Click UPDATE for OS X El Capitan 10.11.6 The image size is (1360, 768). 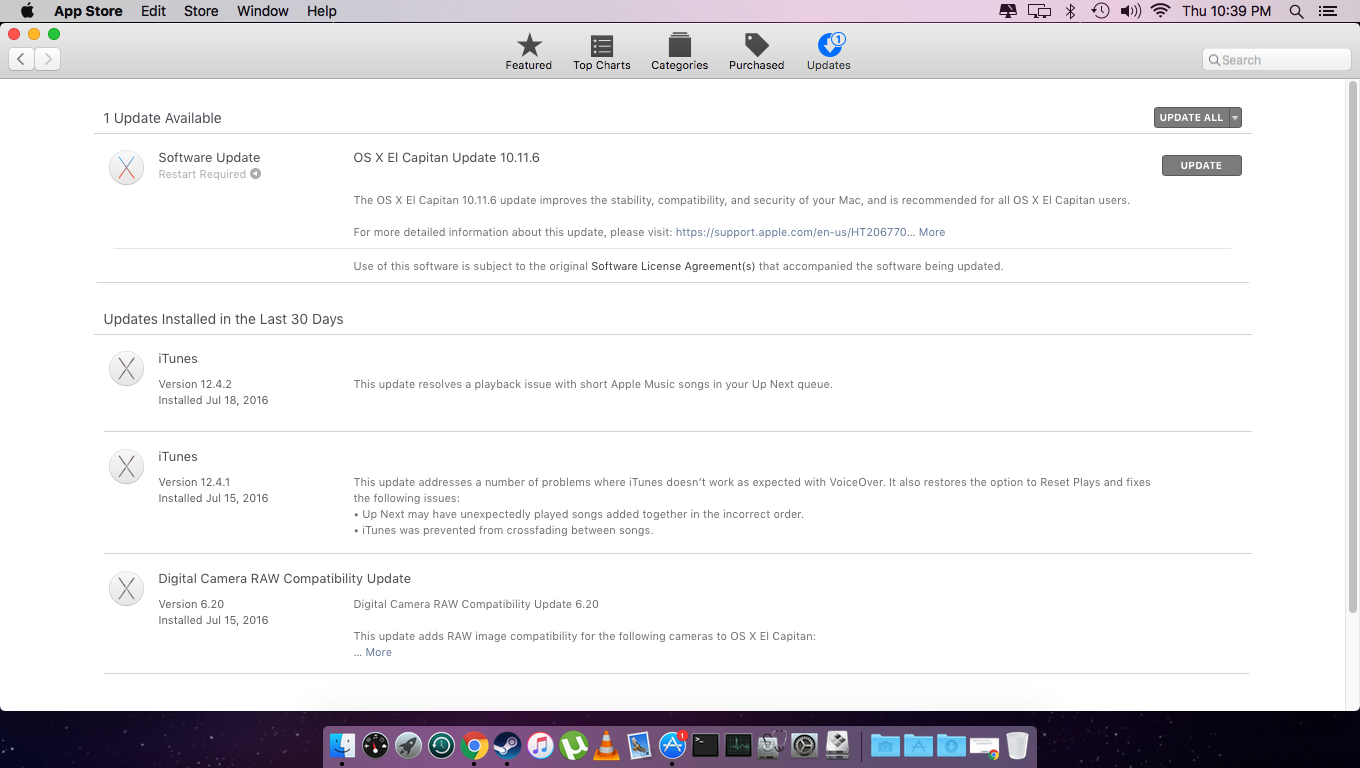tap(1201, 165)
